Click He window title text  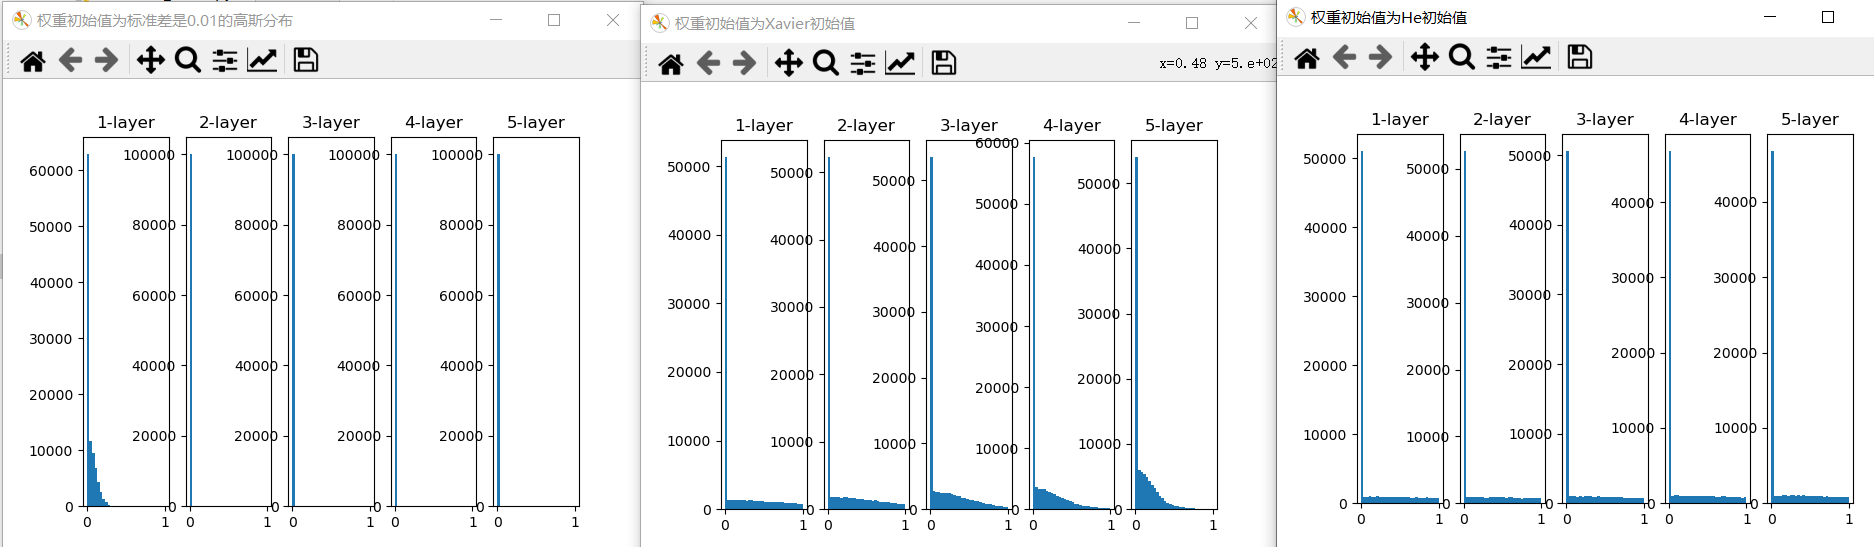coord(1389,17)
